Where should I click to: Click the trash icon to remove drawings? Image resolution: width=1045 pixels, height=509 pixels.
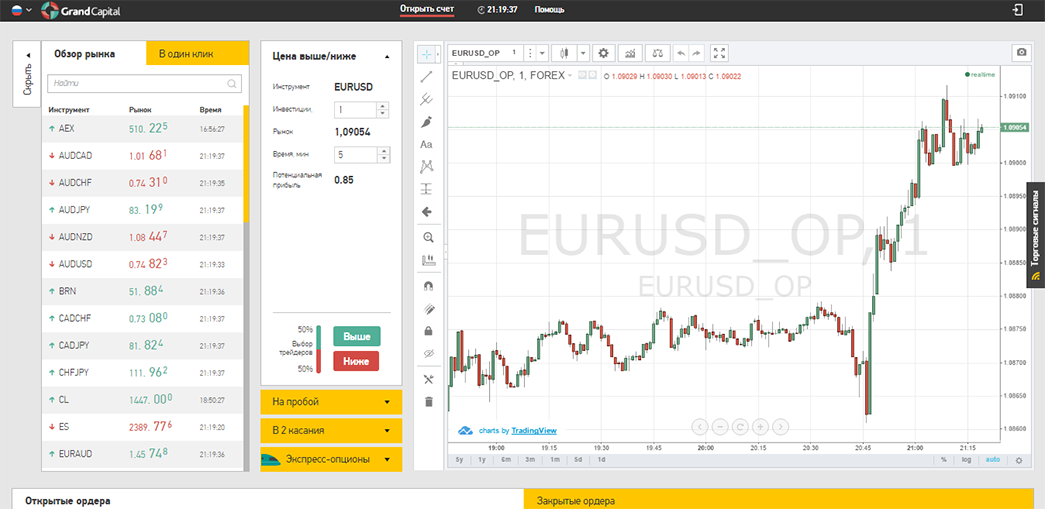point(428,402)
